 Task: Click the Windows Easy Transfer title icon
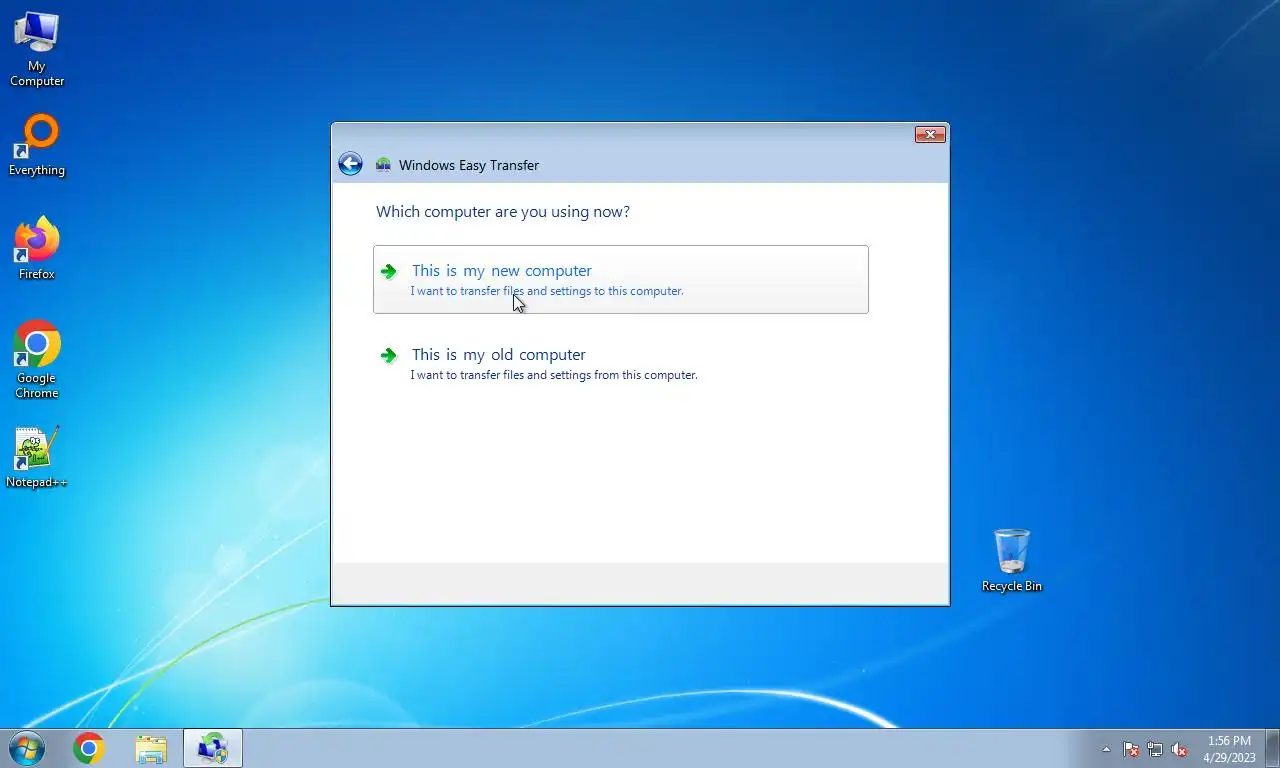[x=383, y=165]
